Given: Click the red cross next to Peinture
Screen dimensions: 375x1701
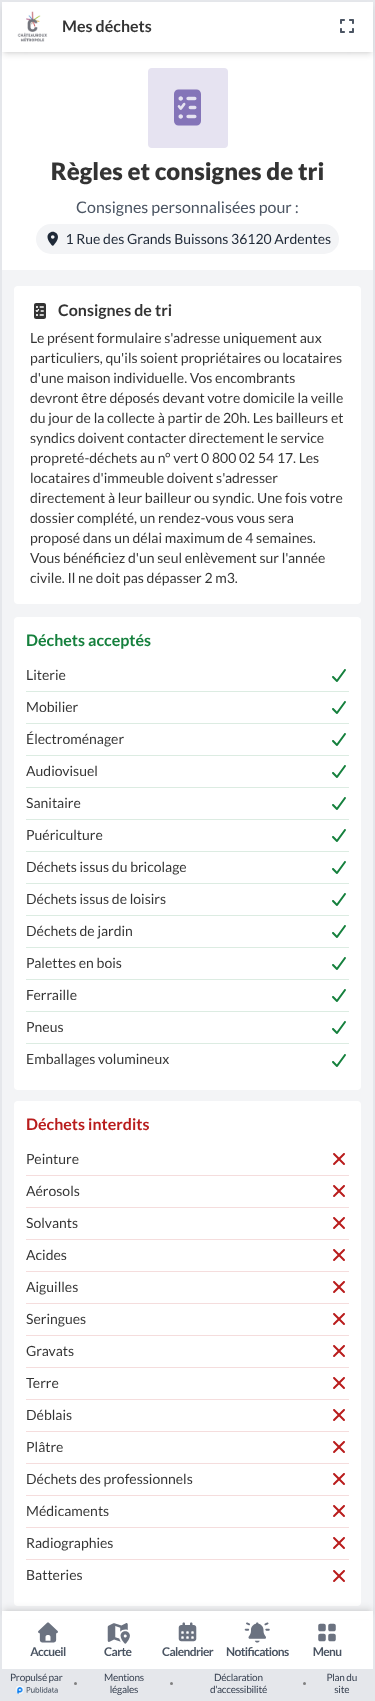Looking at the screenshot, I should pos(339,1160).
